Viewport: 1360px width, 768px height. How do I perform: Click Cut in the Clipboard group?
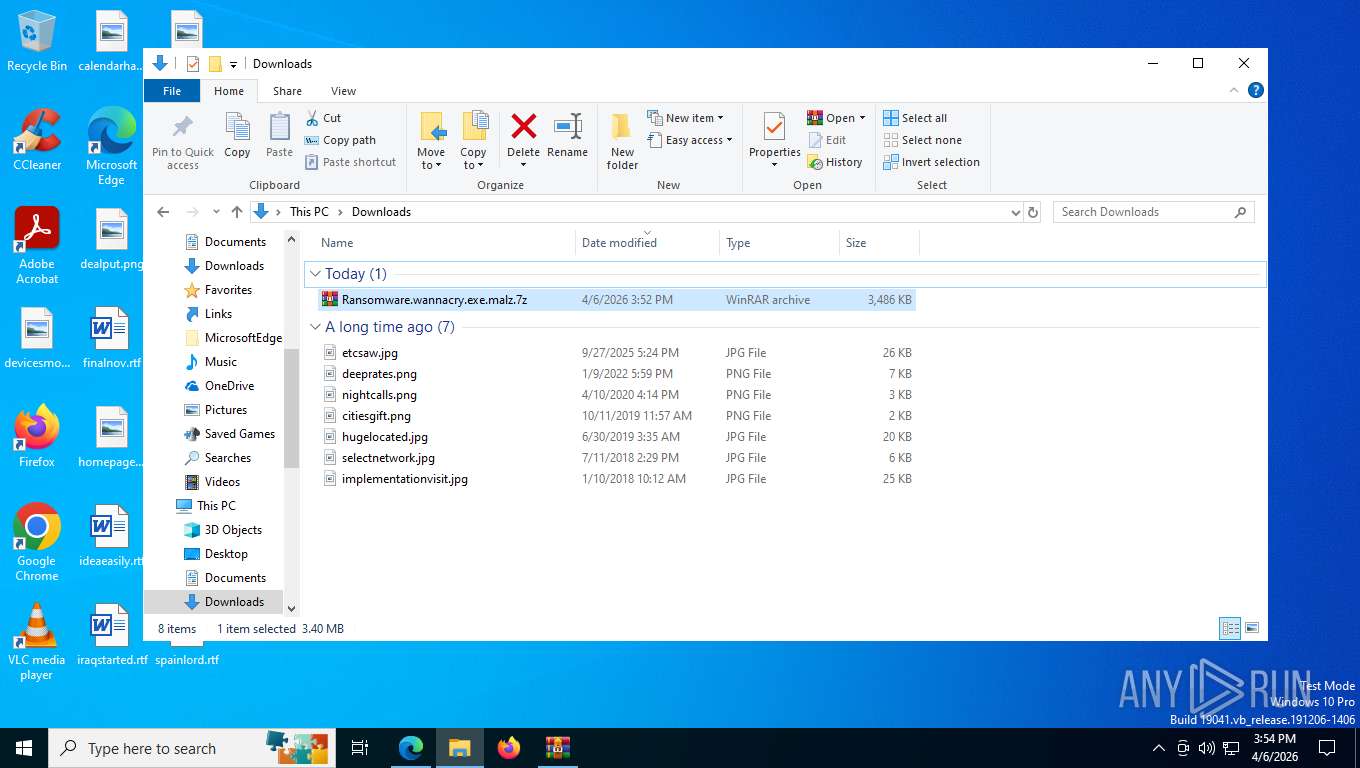pyautogui.click(x=323, y=118)
